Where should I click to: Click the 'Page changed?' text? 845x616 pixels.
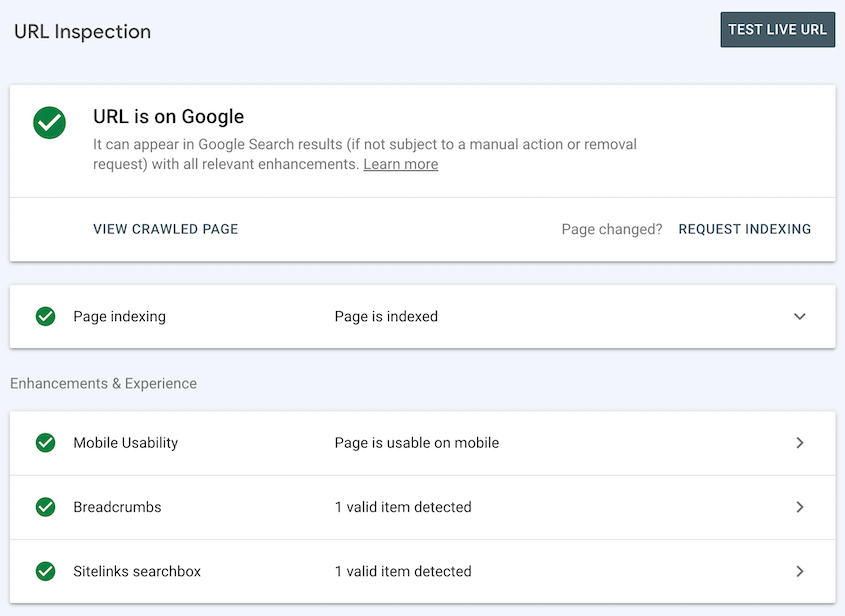[612, 230]
